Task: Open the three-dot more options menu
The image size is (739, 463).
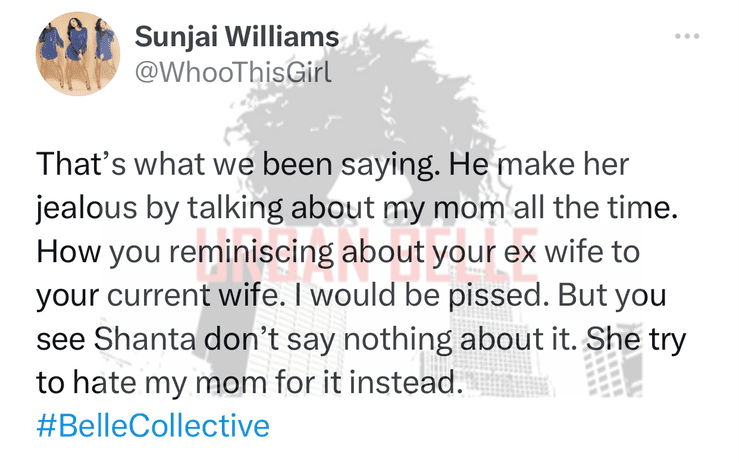Action: (x=687, y=36)
